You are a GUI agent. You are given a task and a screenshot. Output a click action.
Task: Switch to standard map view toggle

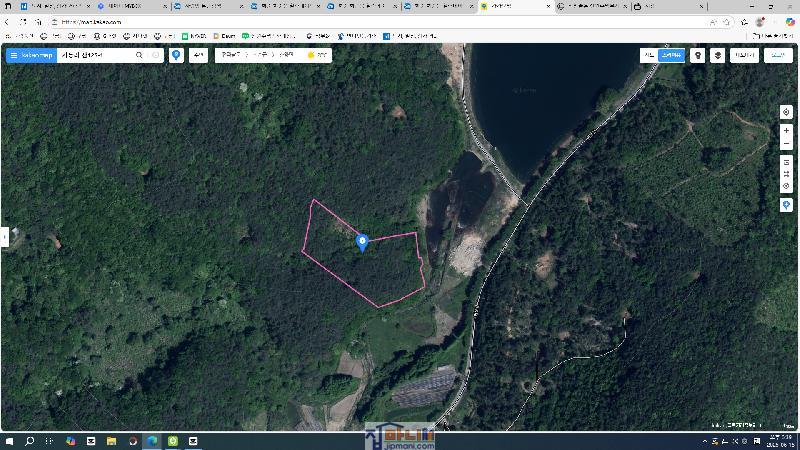click(x=649, y=56)
